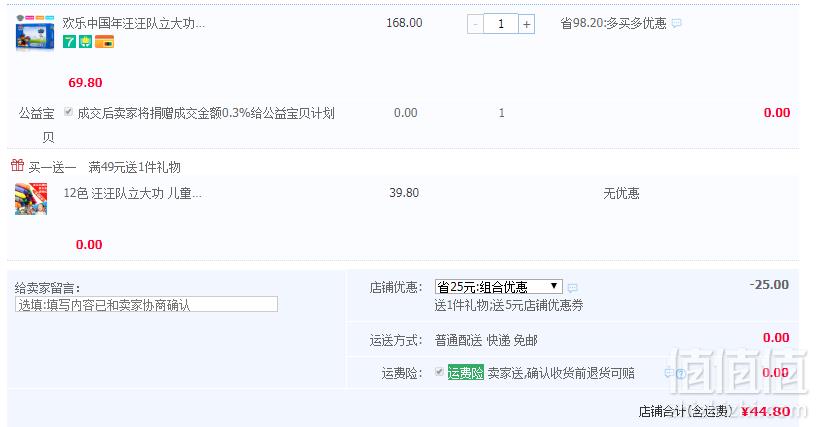Click the red gift icon beside 买一送一
Image resolution: width=817 pixels, height=427 pixels.
pos(17,166)
